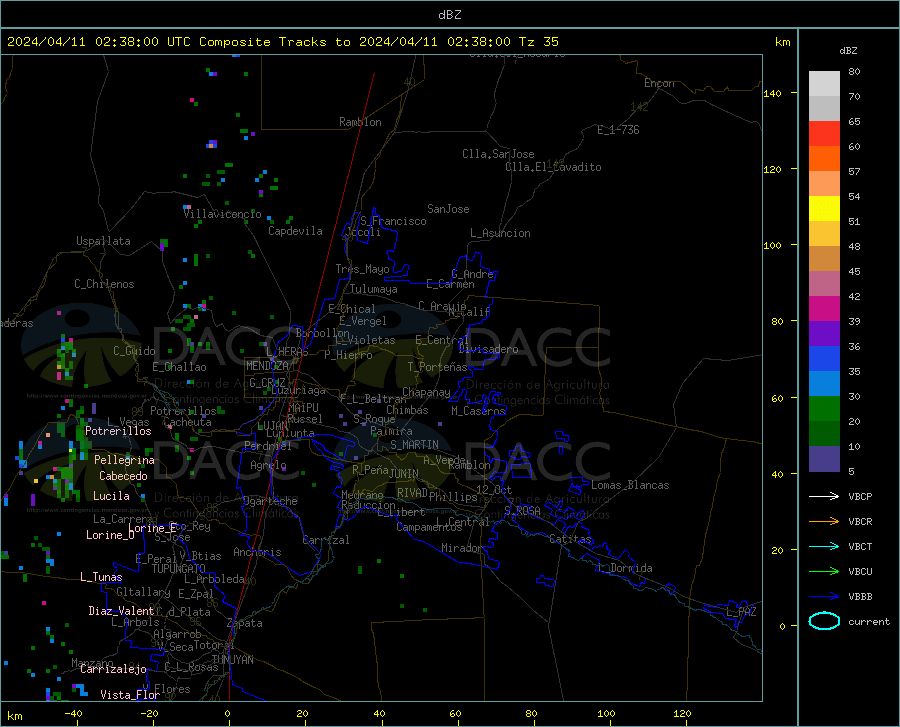The image size is (900, 727).
Task: Click the TUPUNGATO map label
Action: pyautogui.click(x=179, y=569)
